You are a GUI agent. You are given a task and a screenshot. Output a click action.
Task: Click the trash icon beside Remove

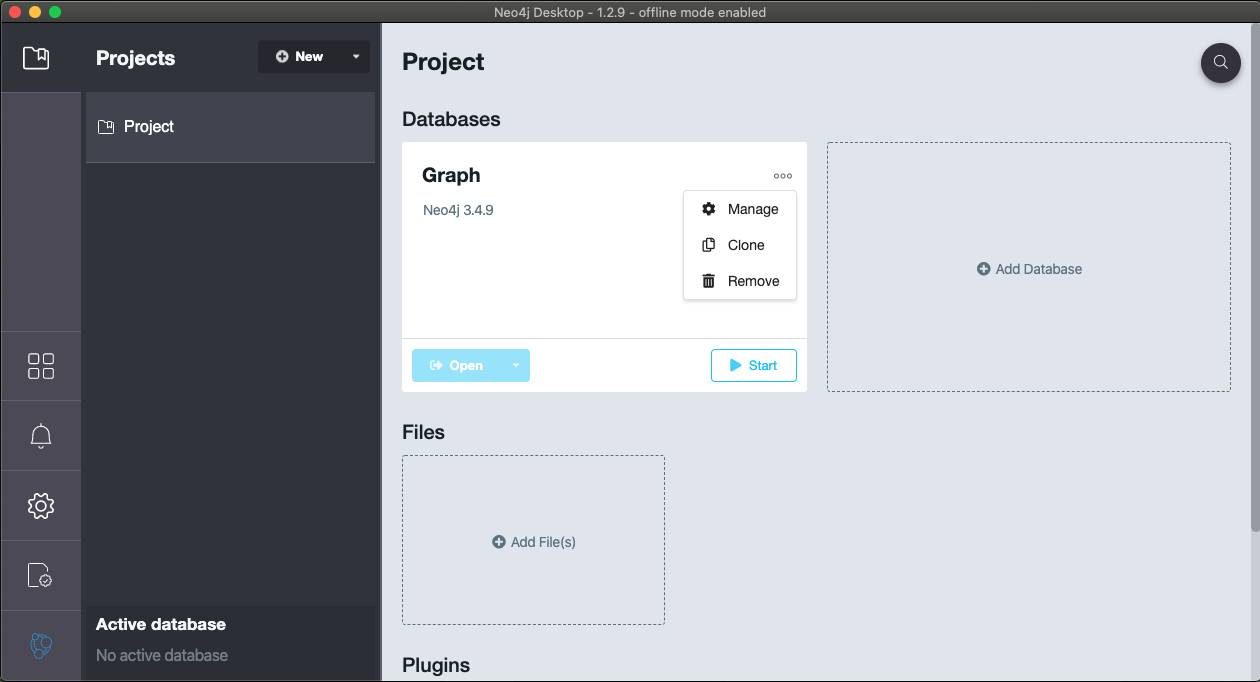709,281
